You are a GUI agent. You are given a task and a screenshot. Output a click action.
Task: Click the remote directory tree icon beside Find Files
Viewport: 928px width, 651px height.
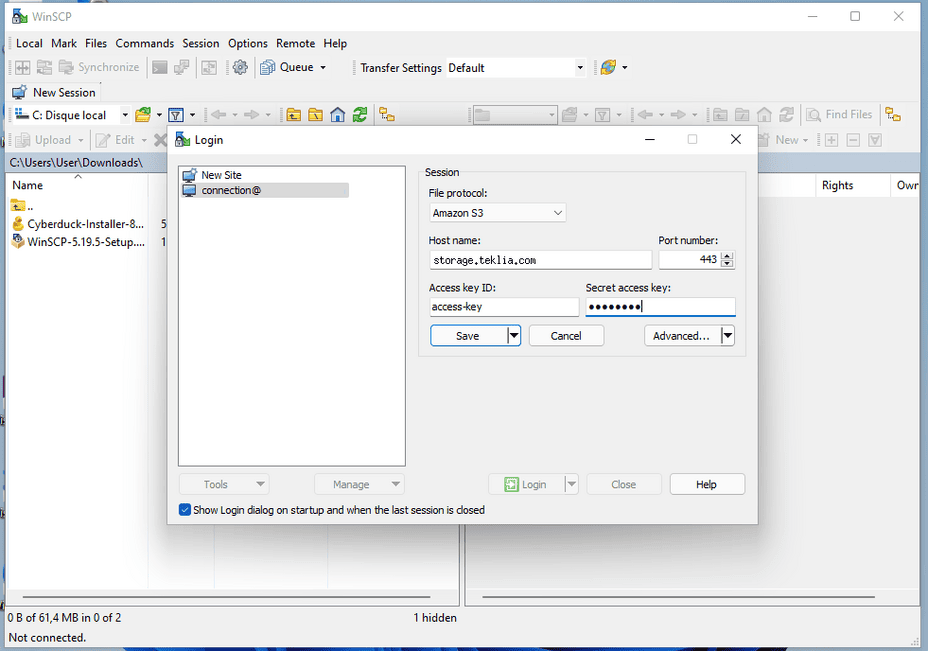(893, 115)
